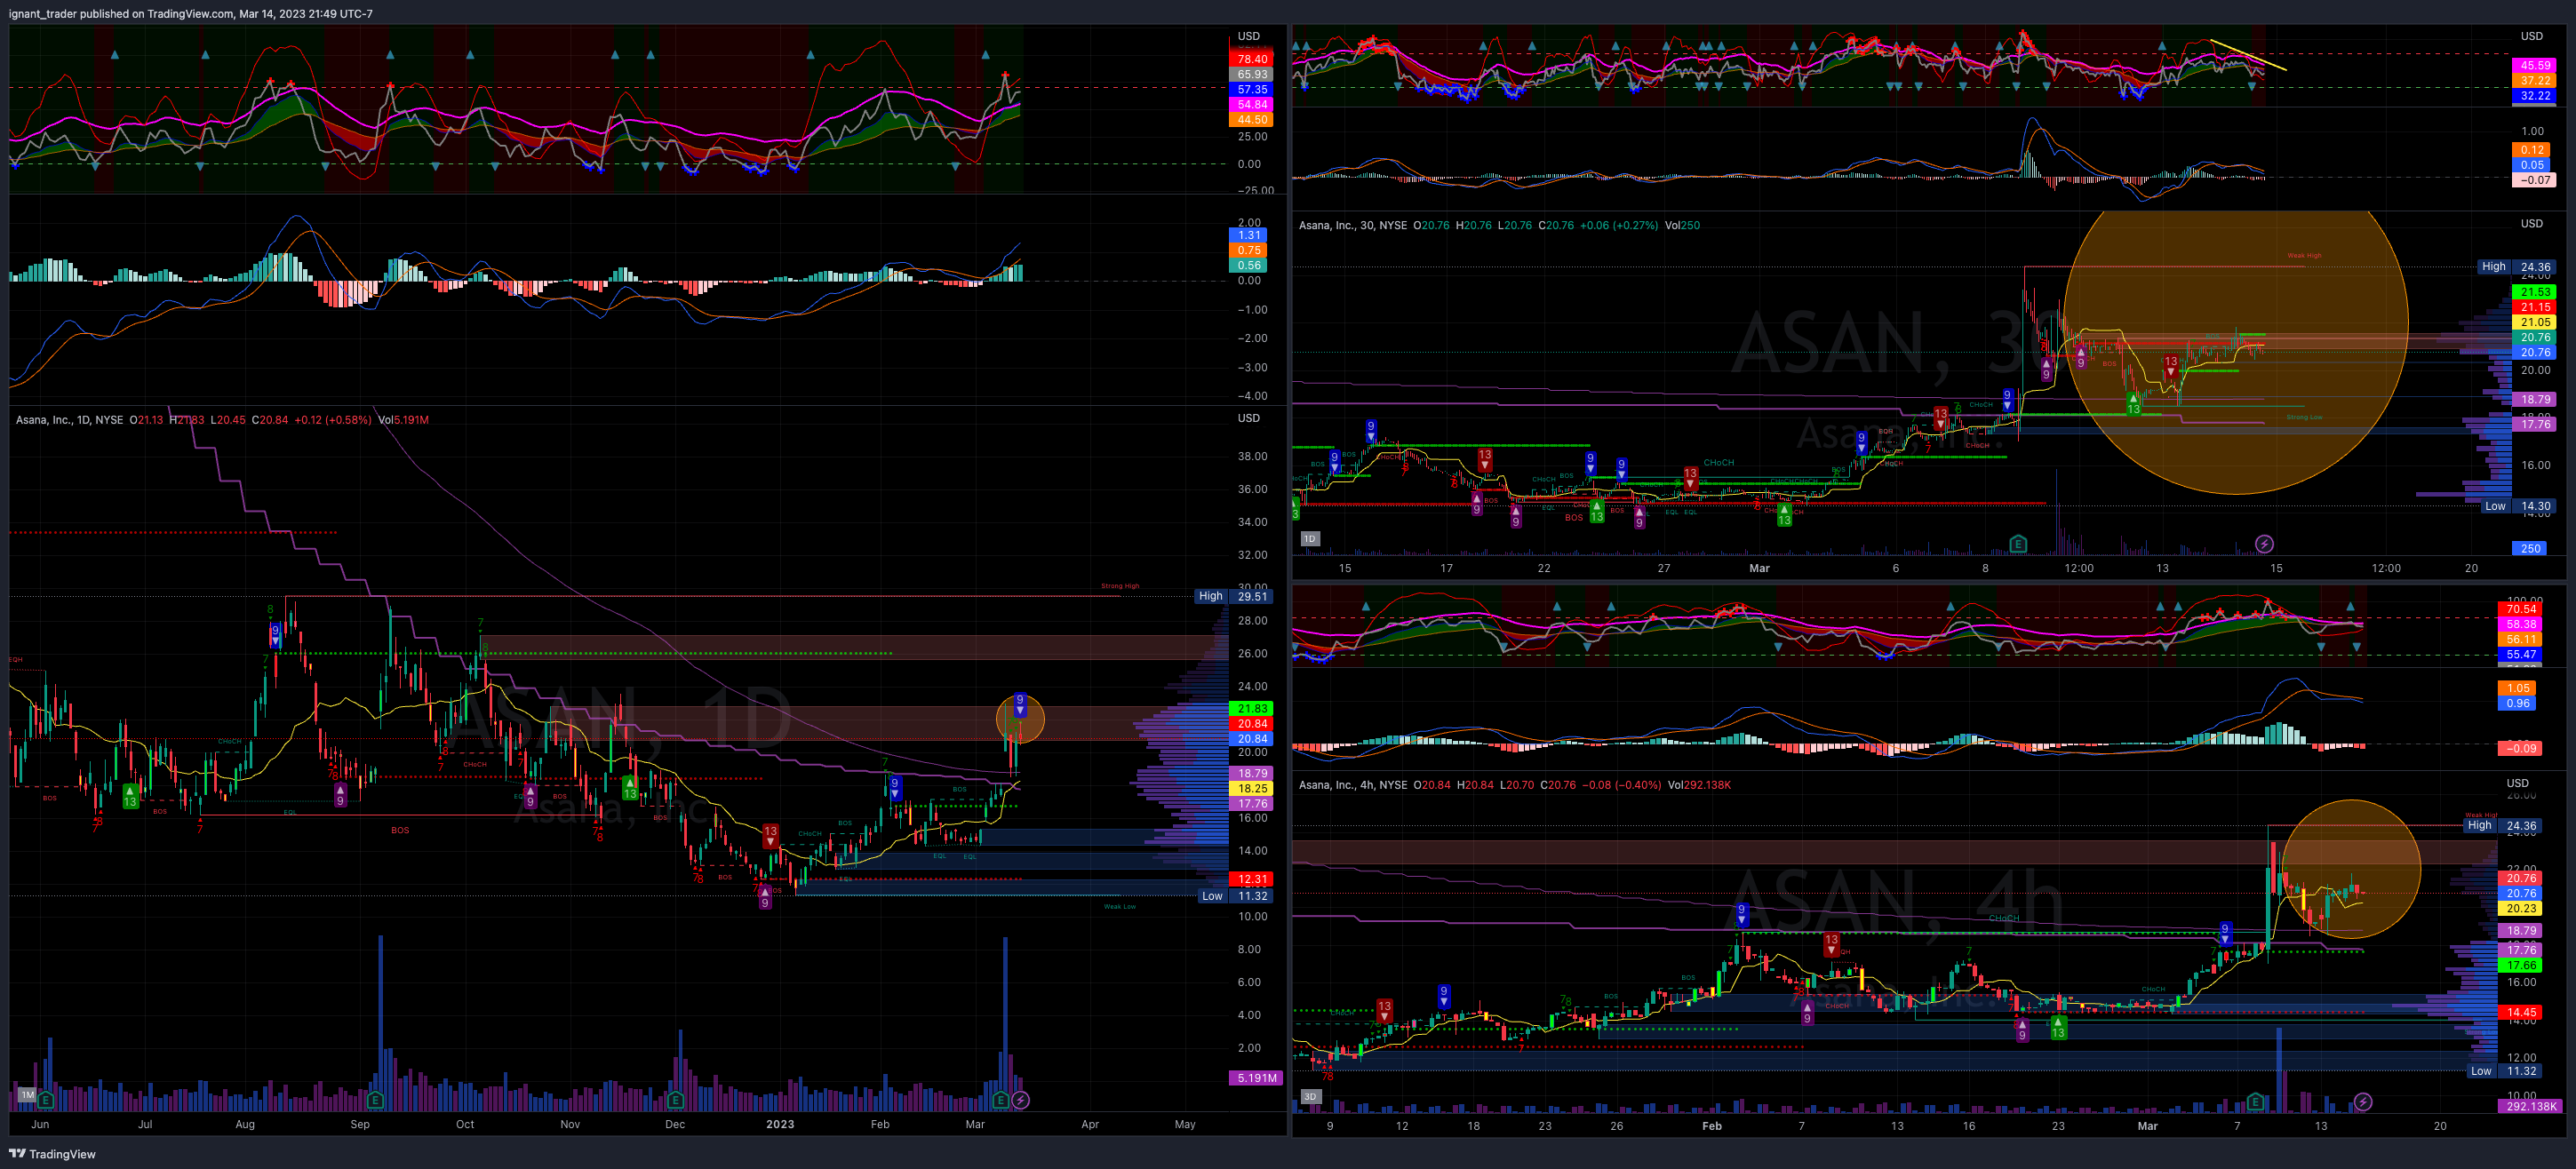Viewport: 2576px width, 1169px height.
Task: Click the green 17.66 price label
Action: (x=2520, y=965)
